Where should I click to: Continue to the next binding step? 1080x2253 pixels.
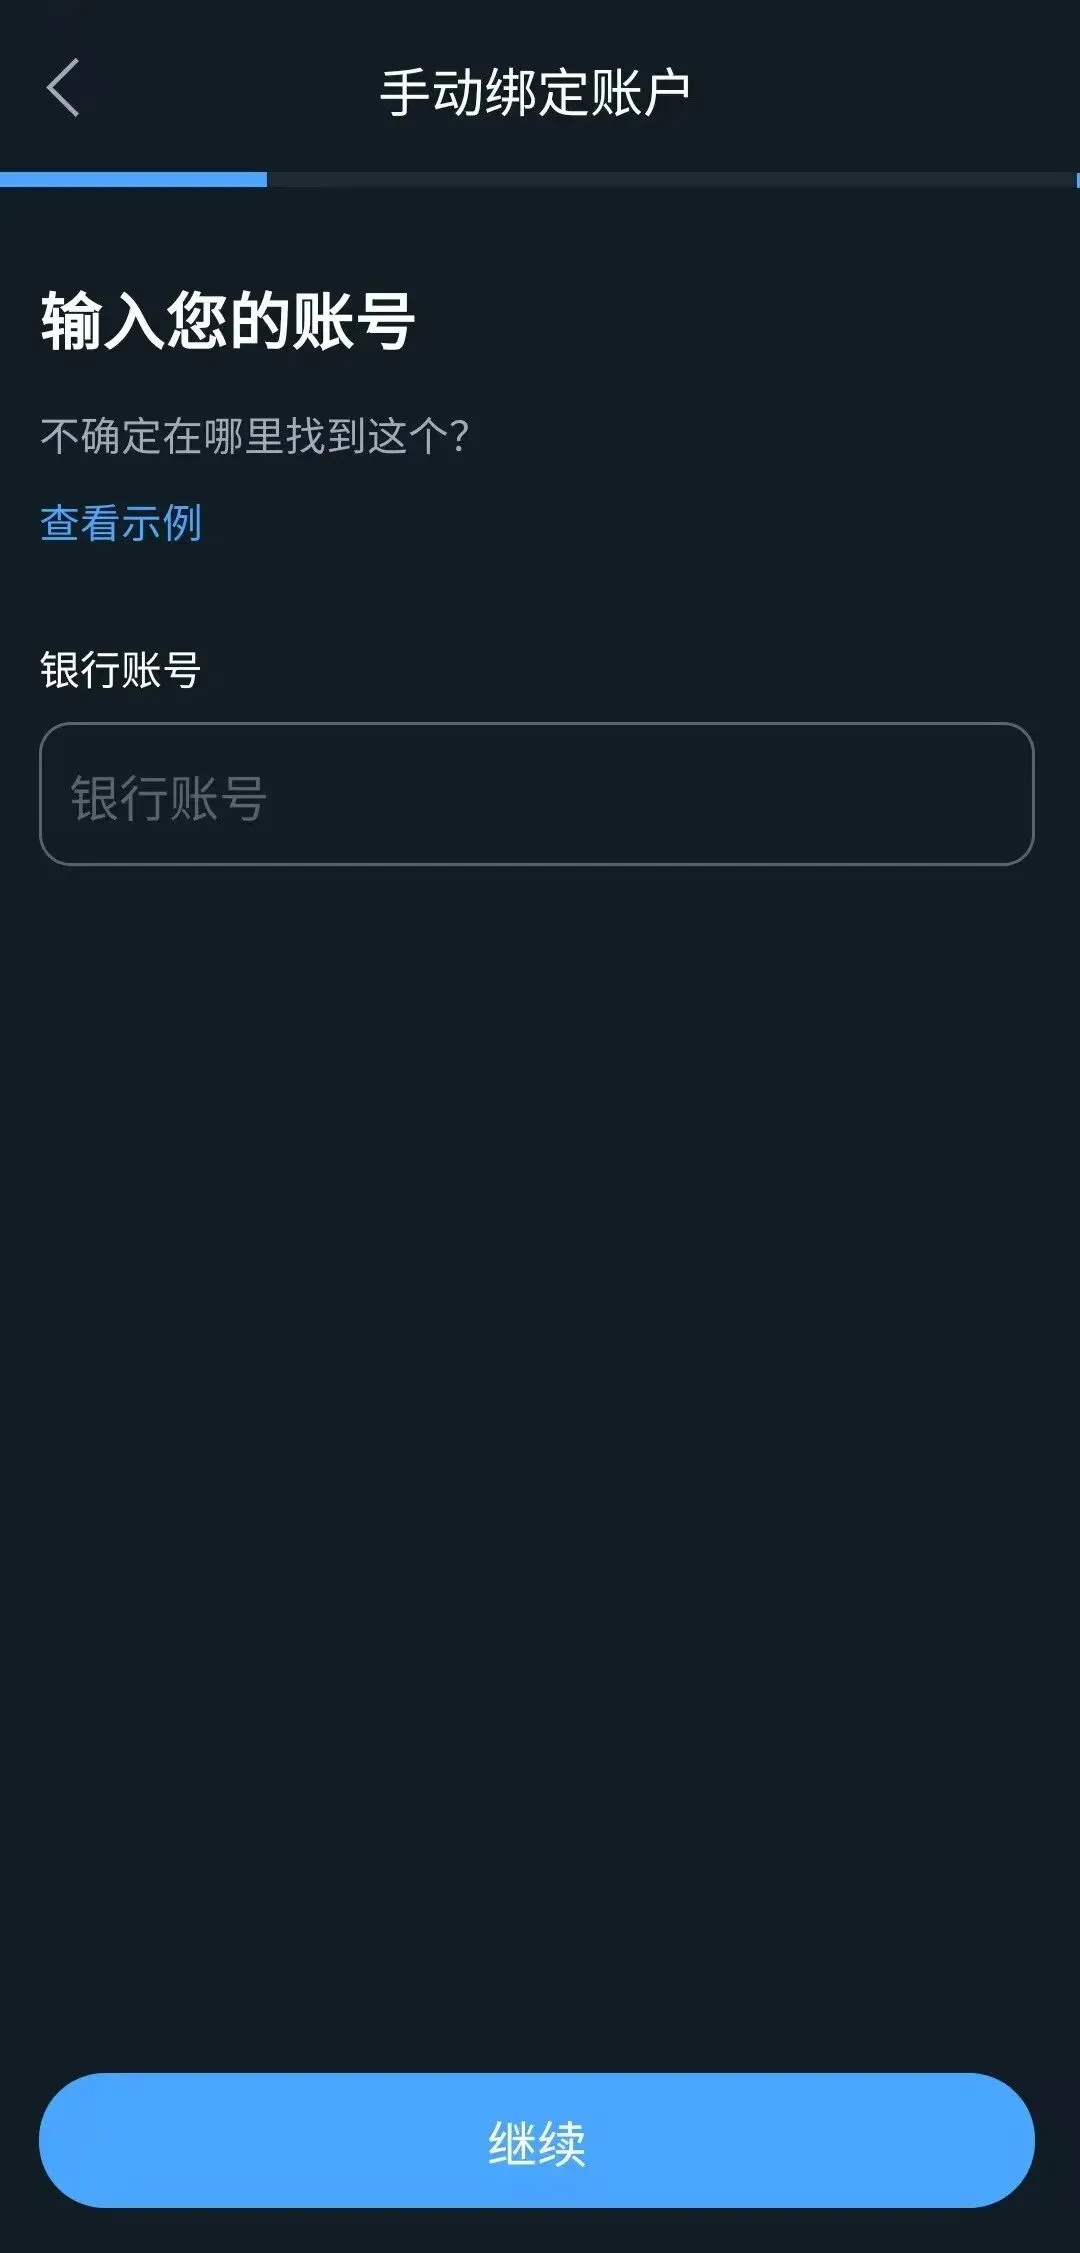pos(537,2140)
